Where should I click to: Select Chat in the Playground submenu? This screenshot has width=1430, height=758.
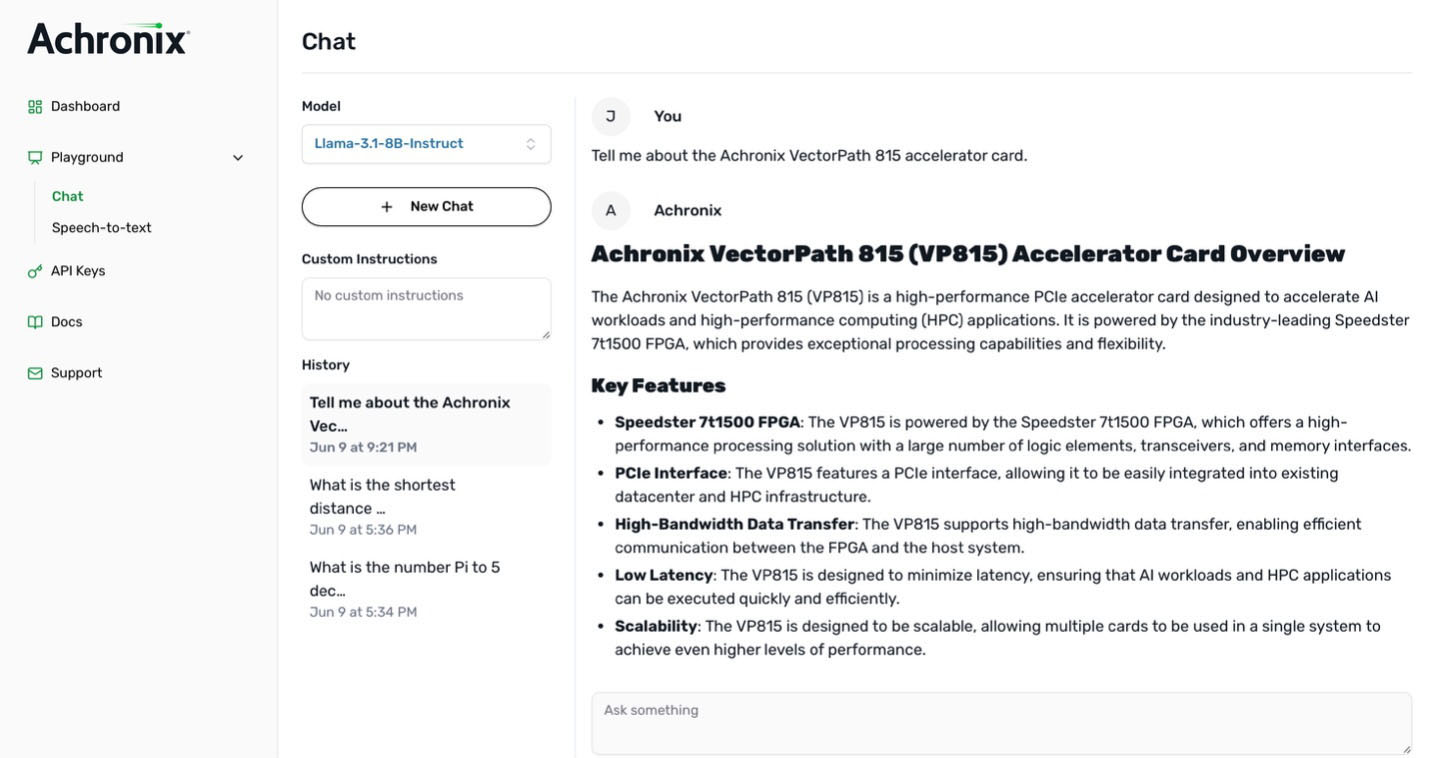coord(67,197)
